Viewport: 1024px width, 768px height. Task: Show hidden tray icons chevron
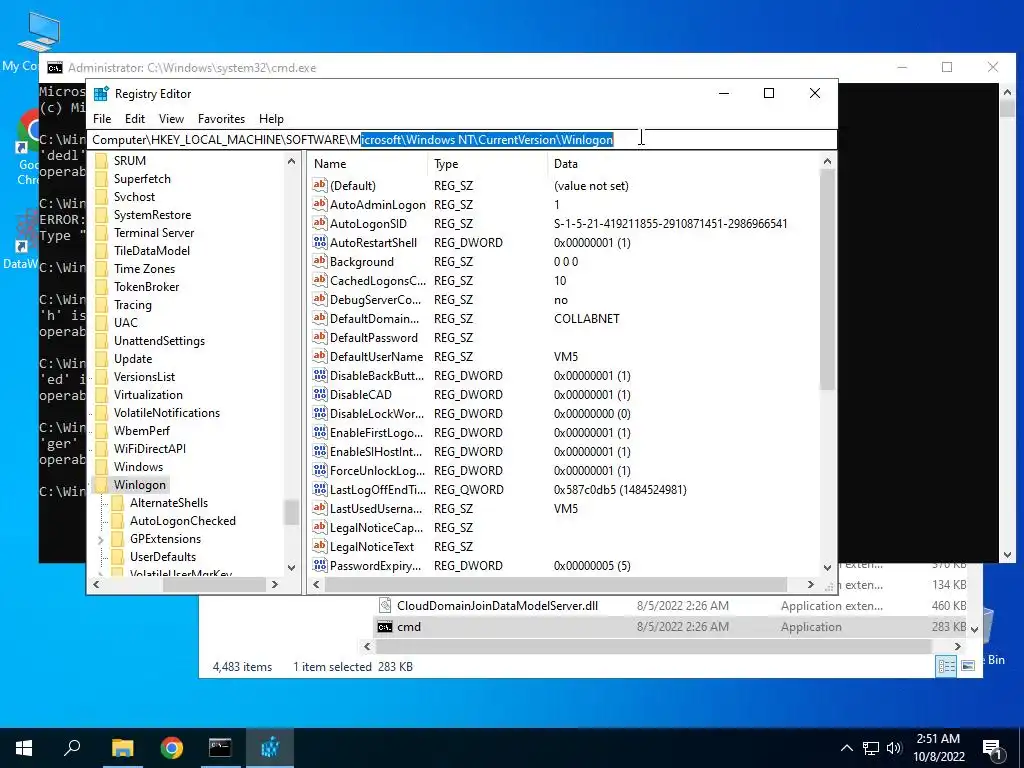coord(846,748)
